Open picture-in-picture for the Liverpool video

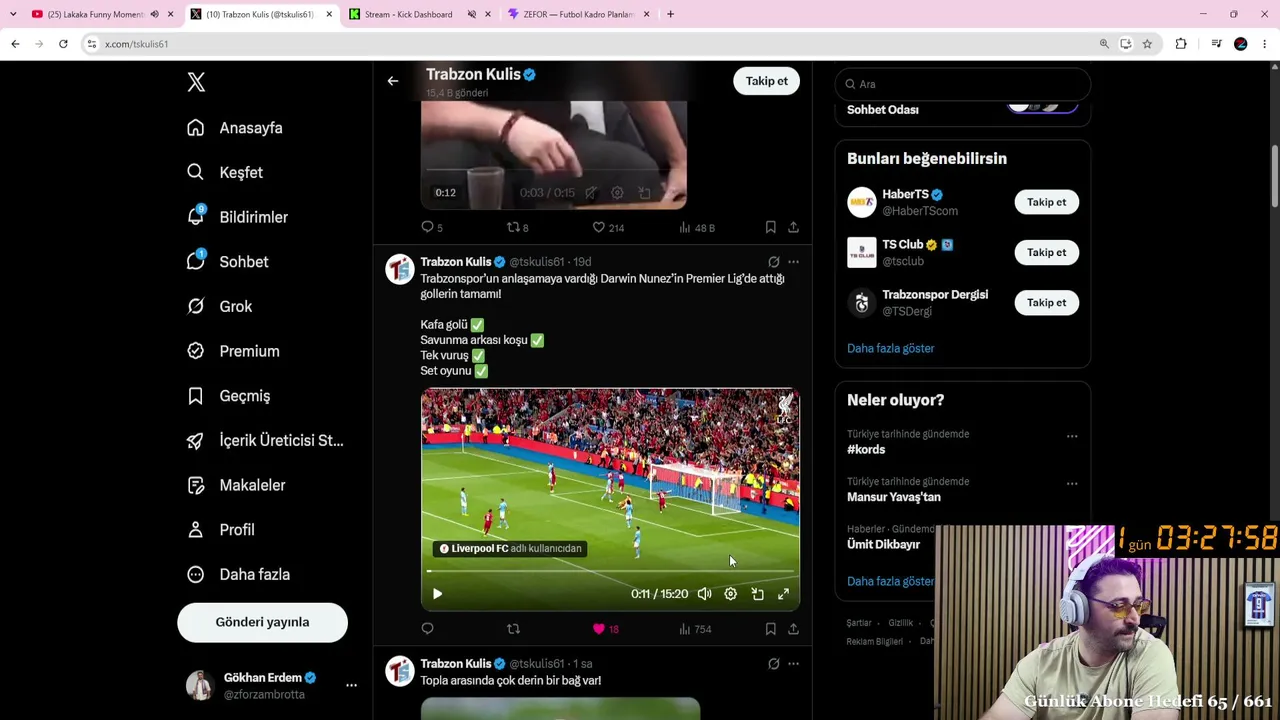coord(757,594)
